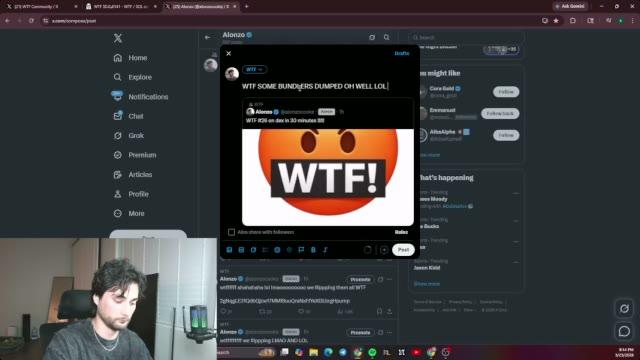Screen dimensions: 640x360
Task: Switch to WTF / SOL browser tab
Action: point(121,7)
